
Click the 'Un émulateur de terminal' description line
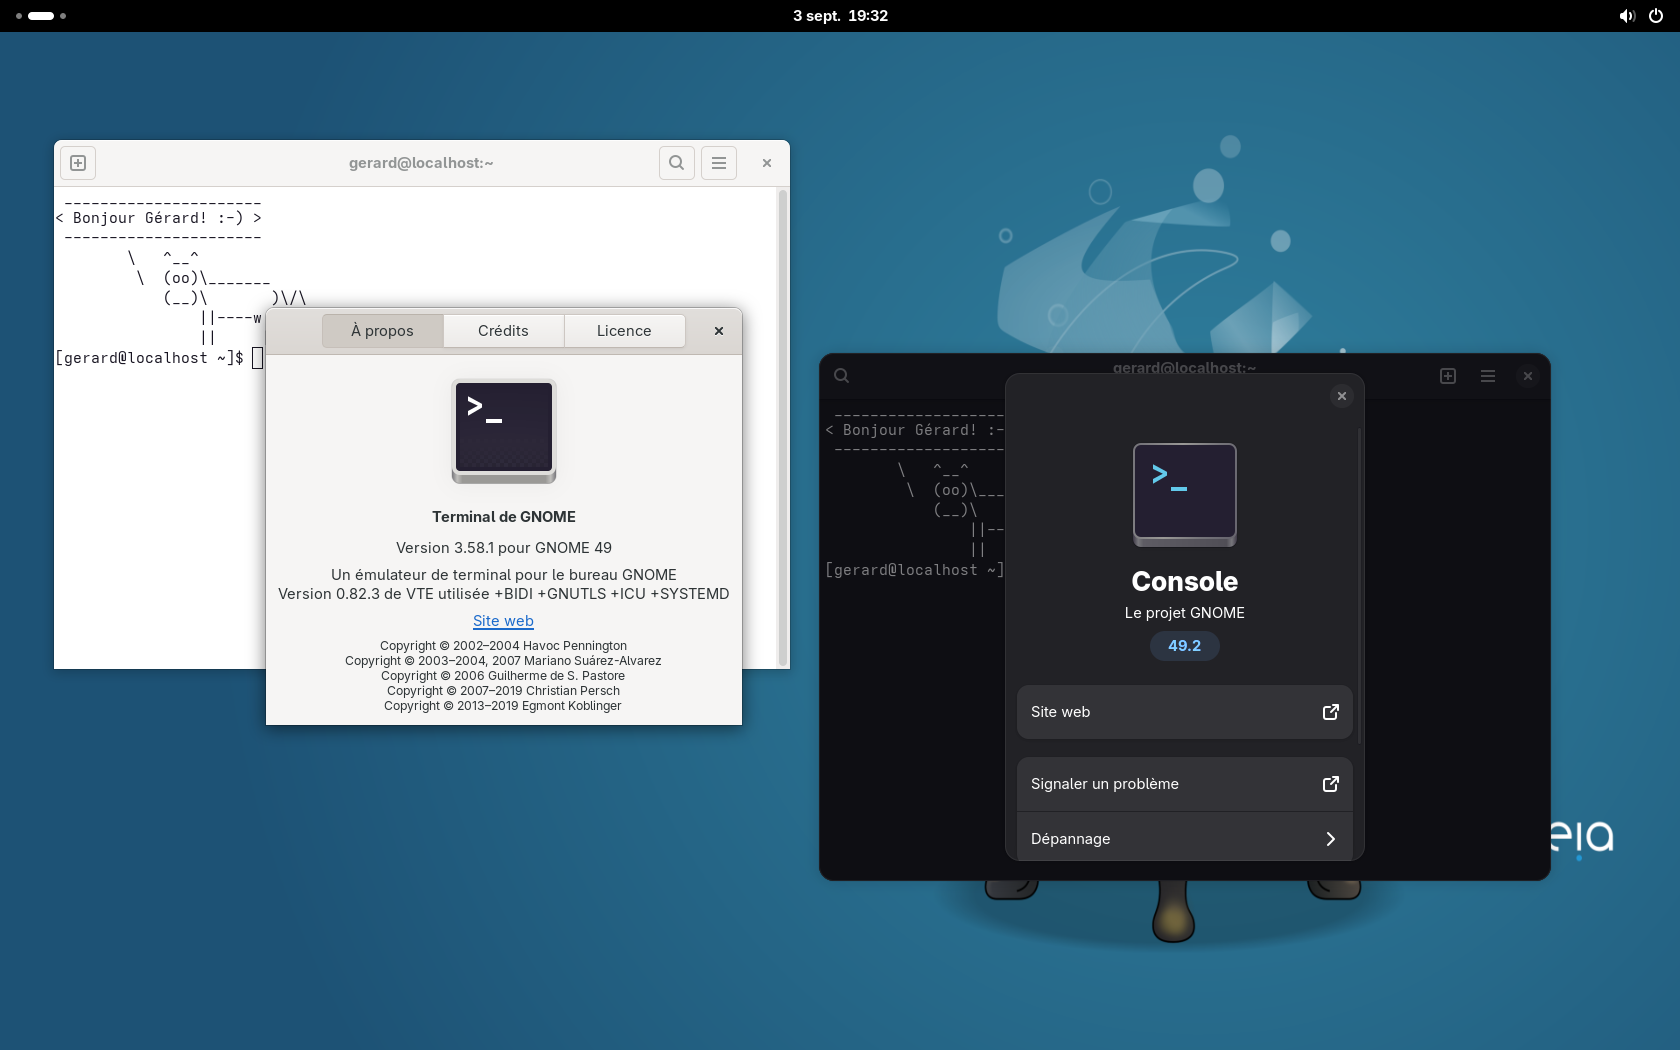(x=504, y=575)
